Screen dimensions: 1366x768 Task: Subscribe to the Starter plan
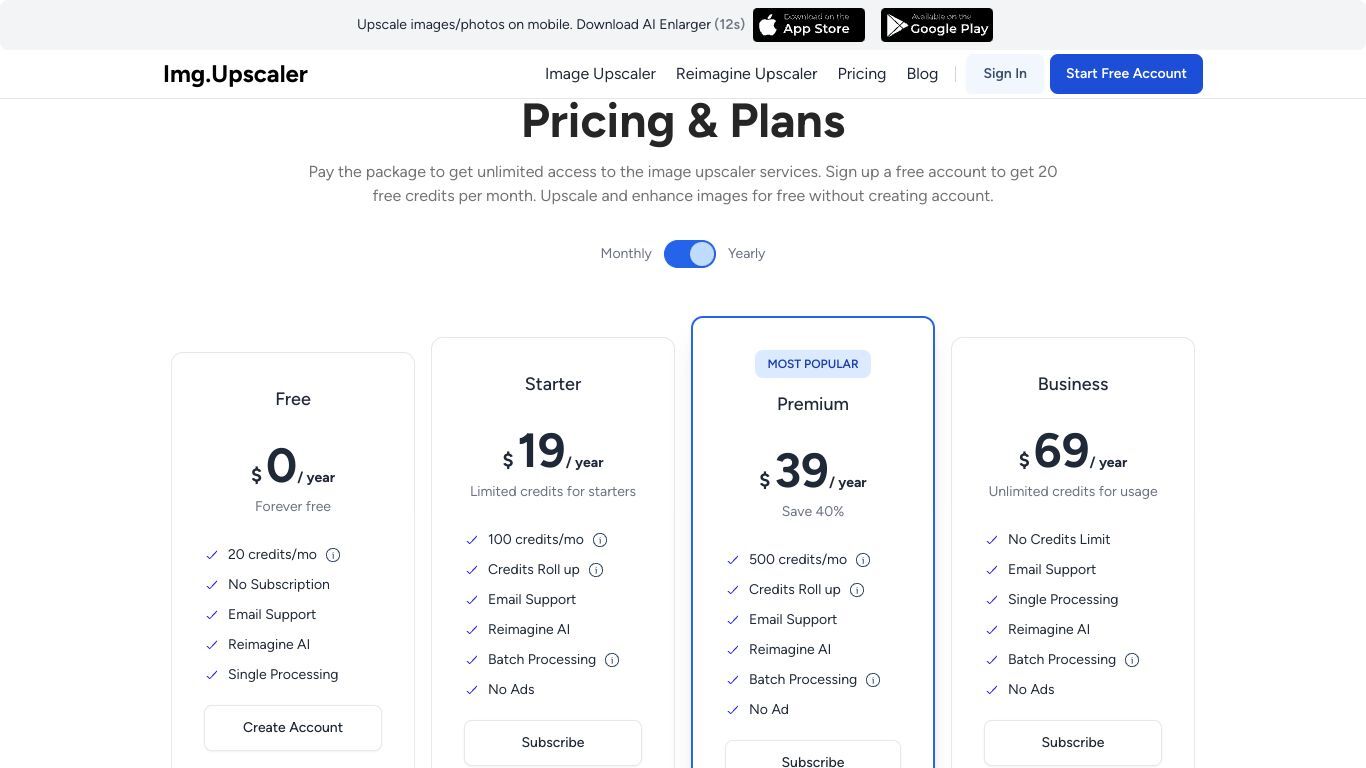pyautogui.click(x=553, y=743)
